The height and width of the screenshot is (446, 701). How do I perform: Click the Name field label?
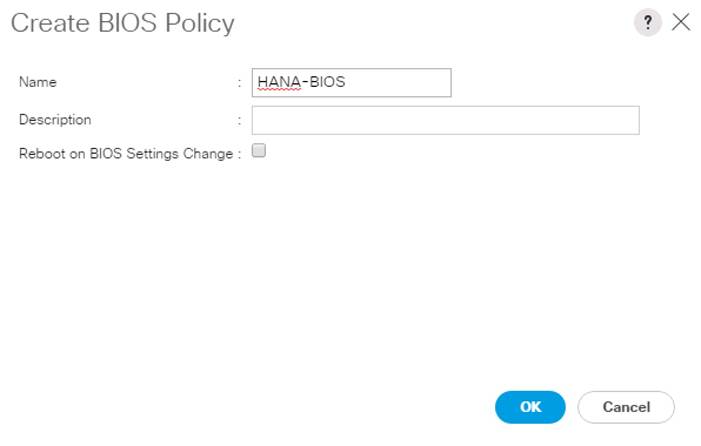tap(38, 82)
